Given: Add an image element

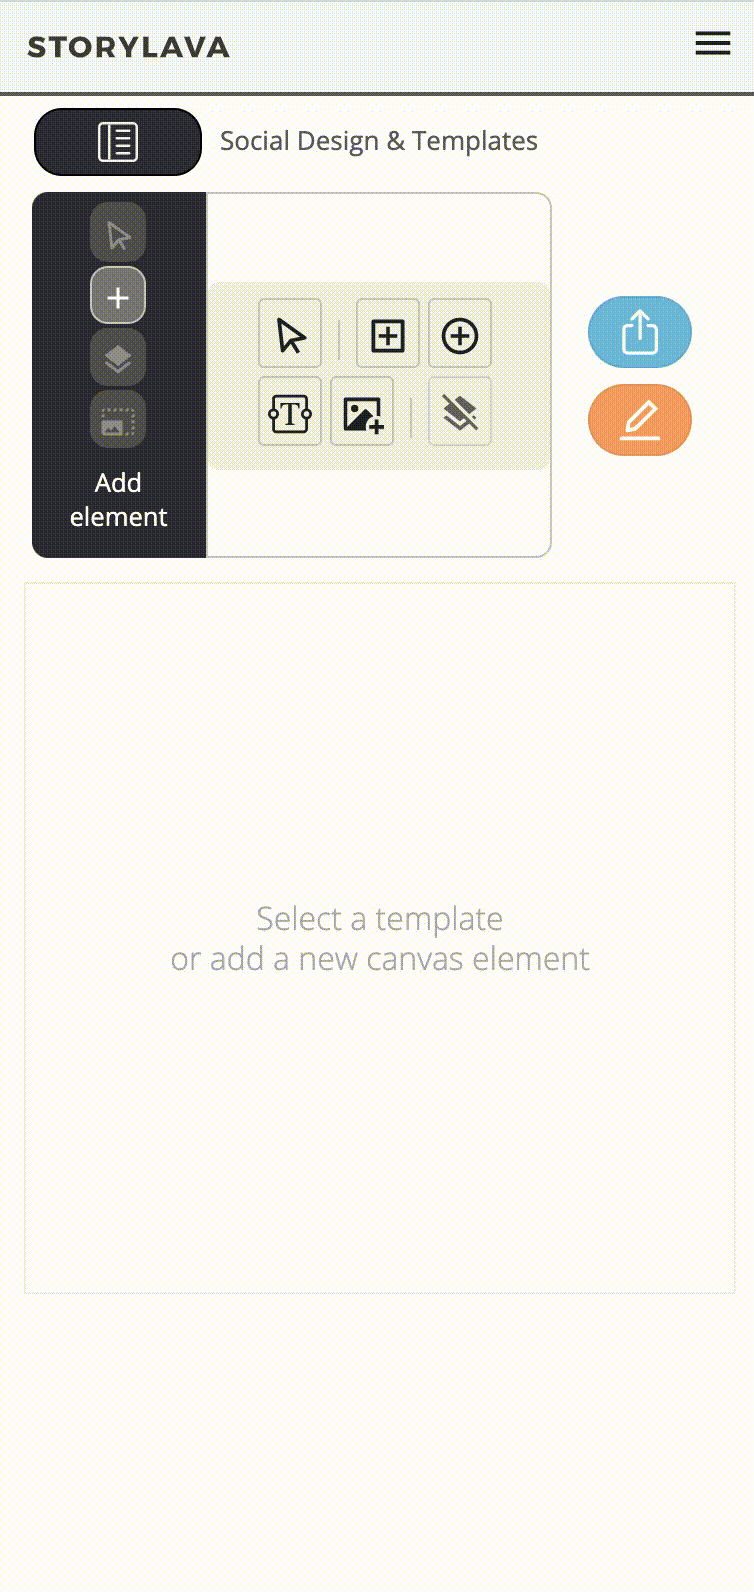Looking at the screenshot, I should [362, 412].
